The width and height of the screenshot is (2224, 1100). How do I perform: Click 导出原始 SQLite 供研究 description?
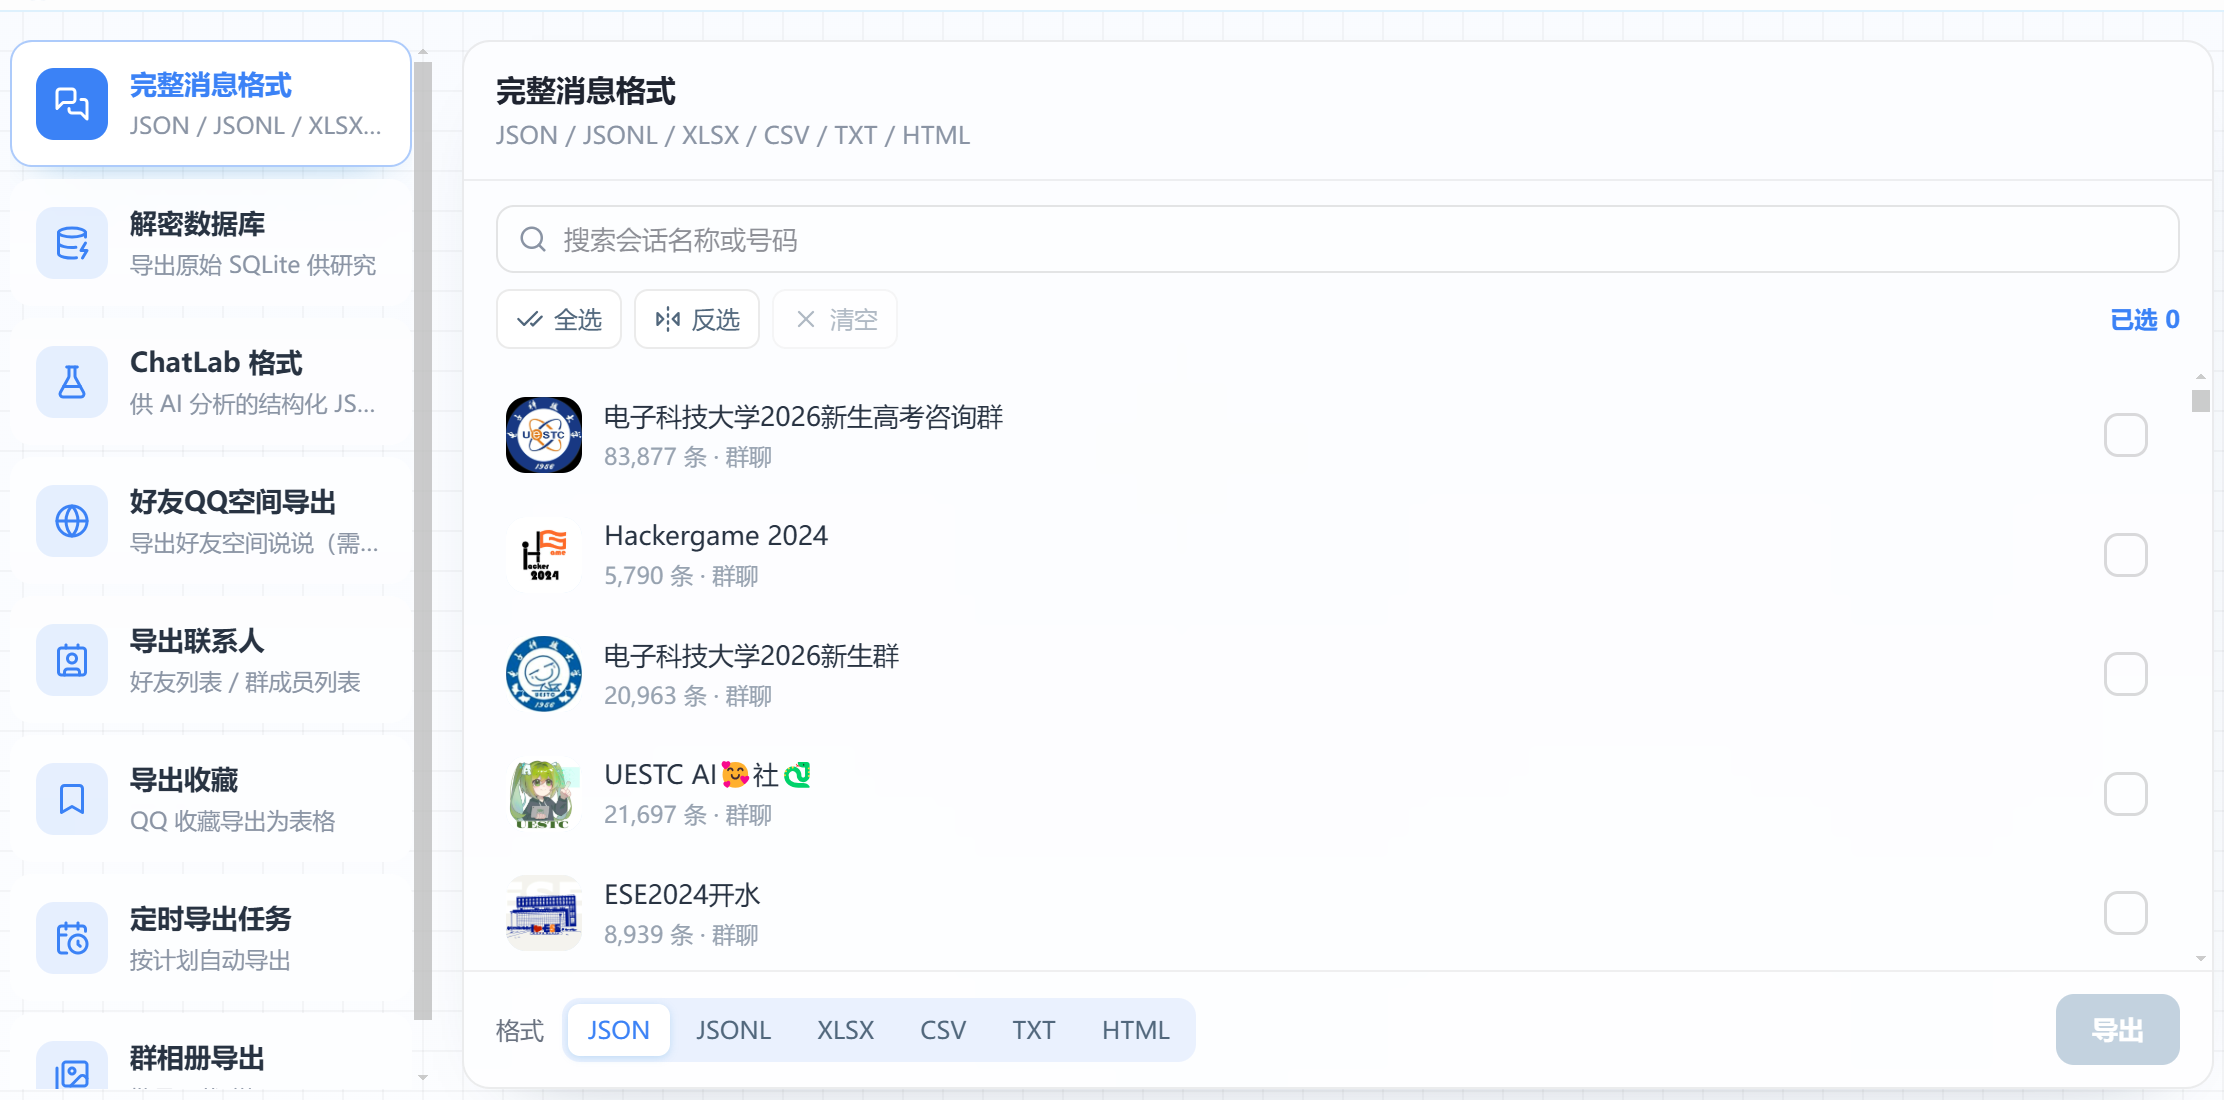(253, 265)
